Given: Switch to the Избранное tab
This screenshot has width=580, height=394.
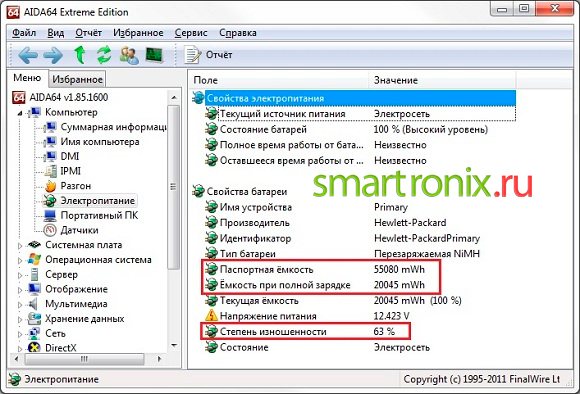Looking at the screenshot, I should click(77, 79).
